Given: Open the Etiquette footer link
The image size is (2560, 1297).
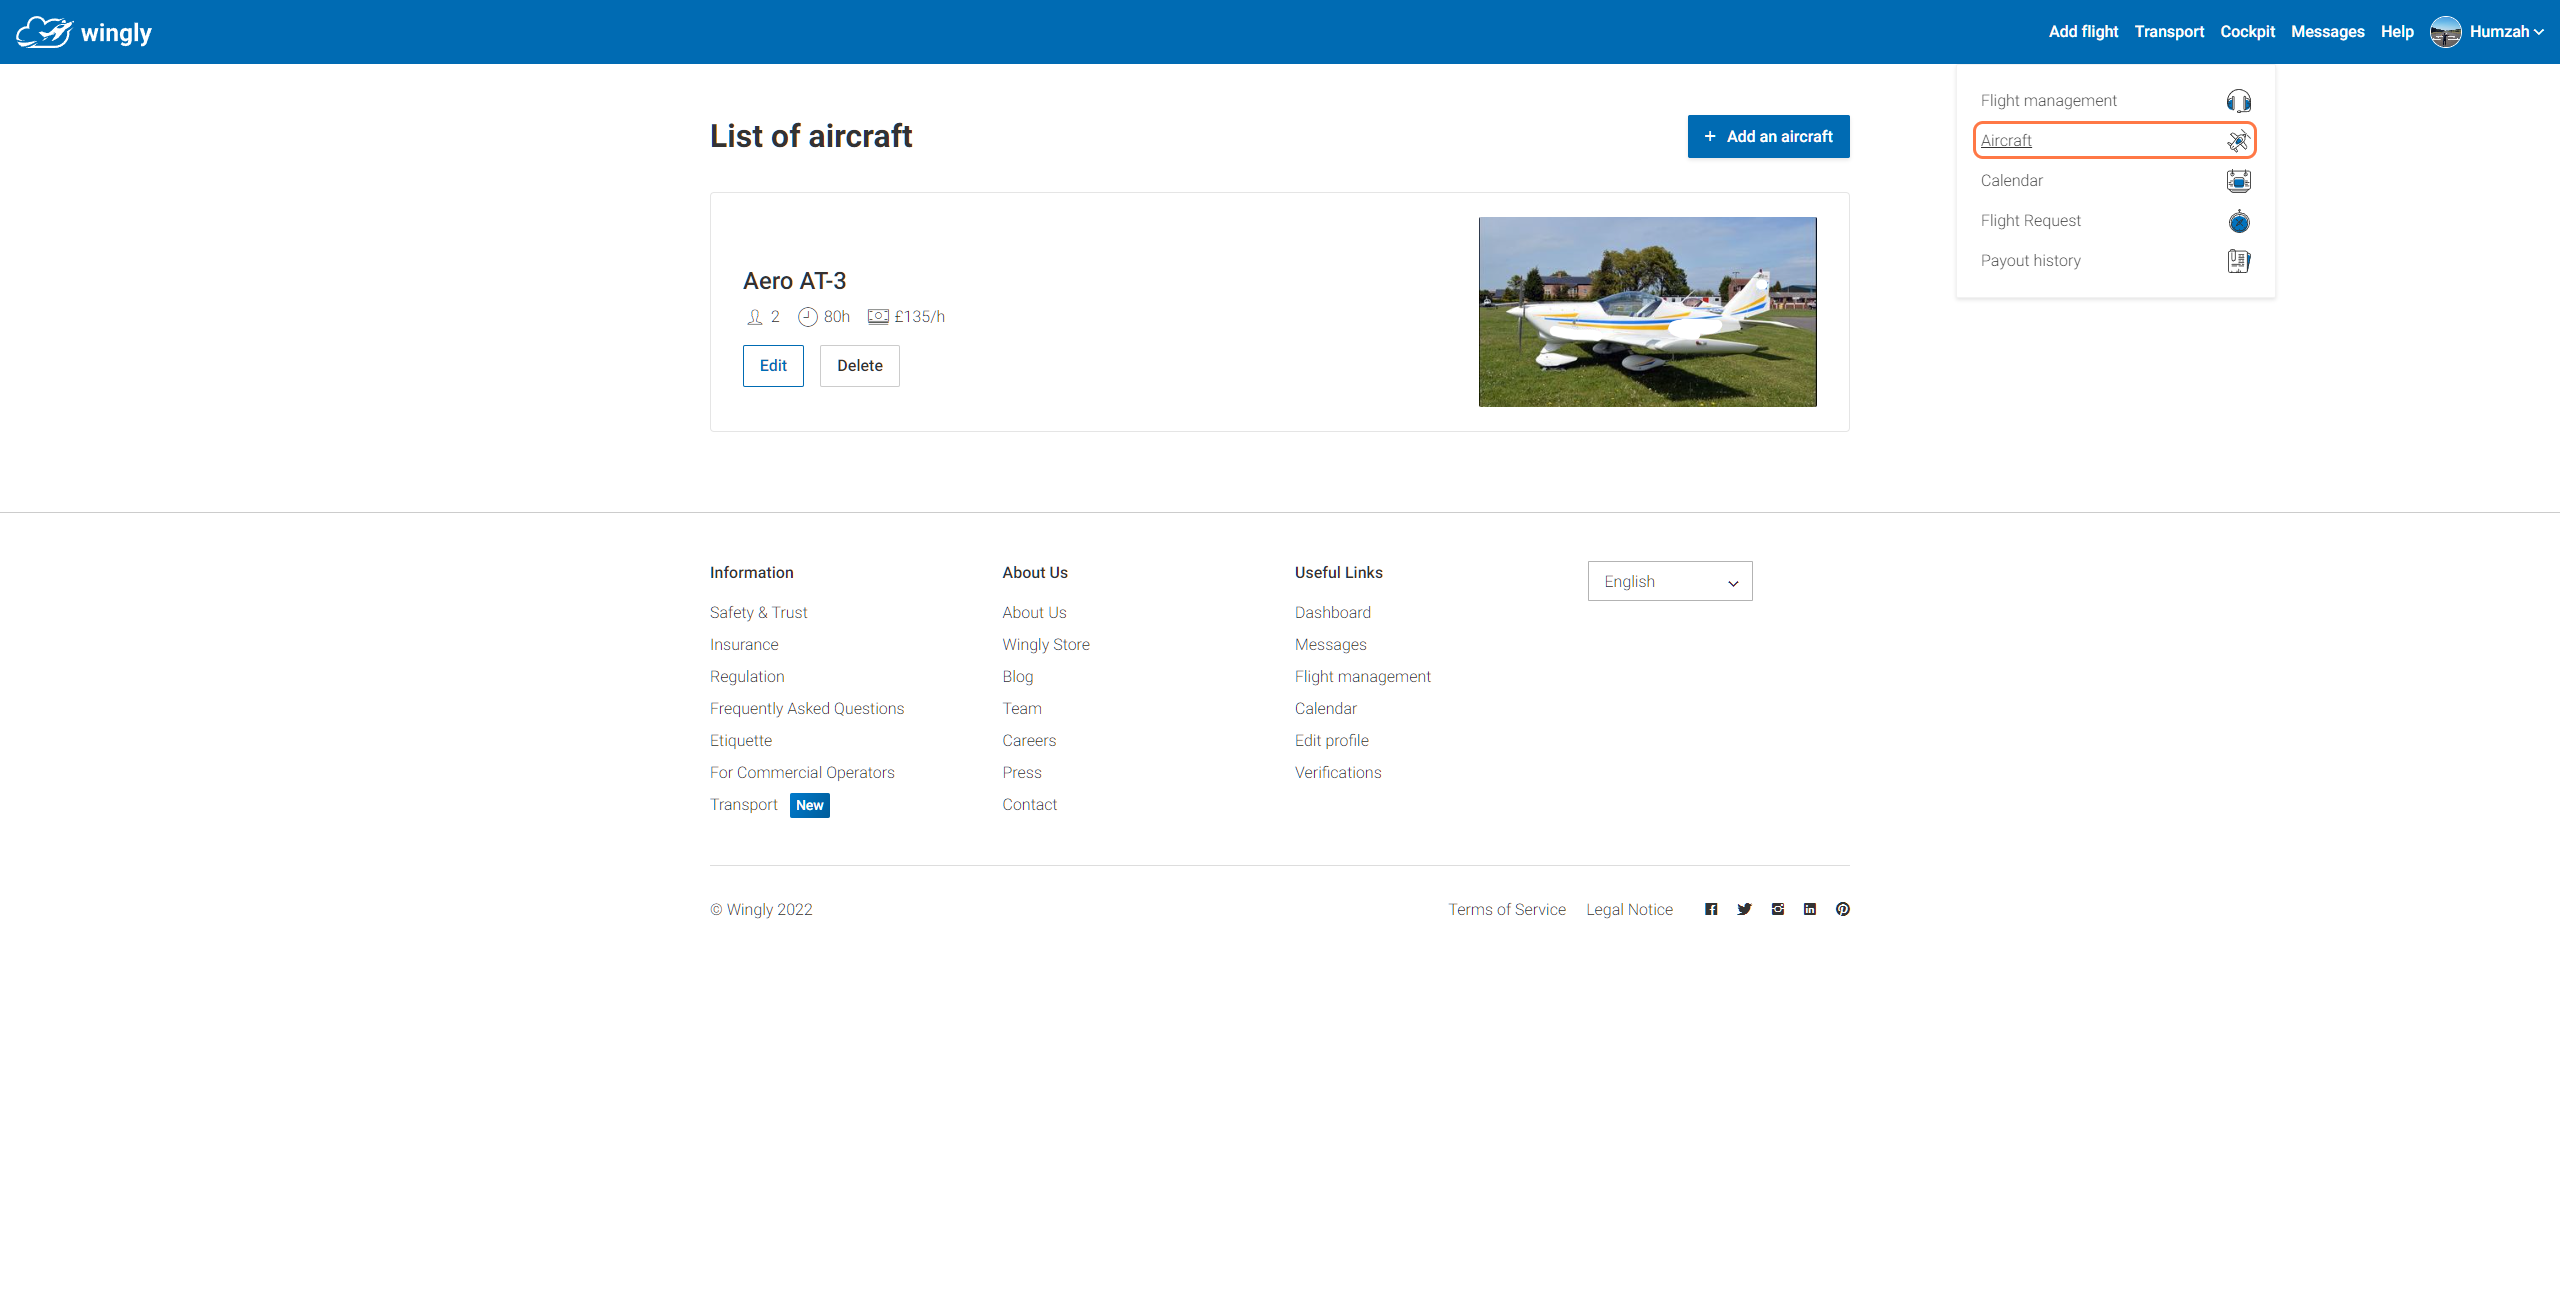Looking at the screenshot, I should coord(741,741).
